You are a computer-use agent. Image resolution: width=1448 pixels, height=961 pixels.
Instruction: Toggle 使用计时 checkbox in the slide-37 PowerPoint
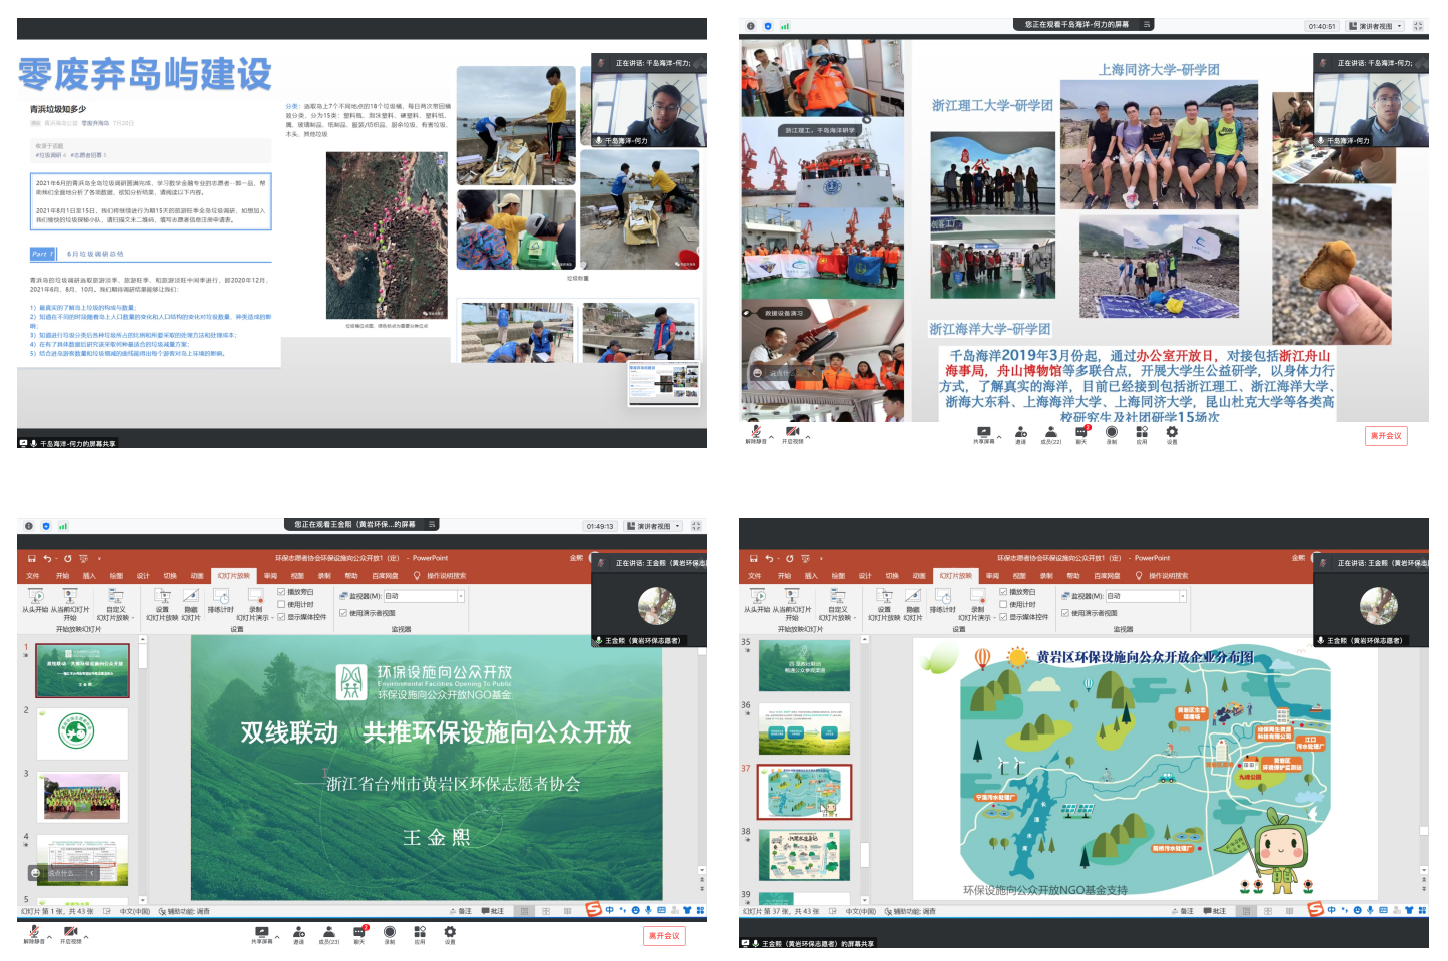point(1003,604)
